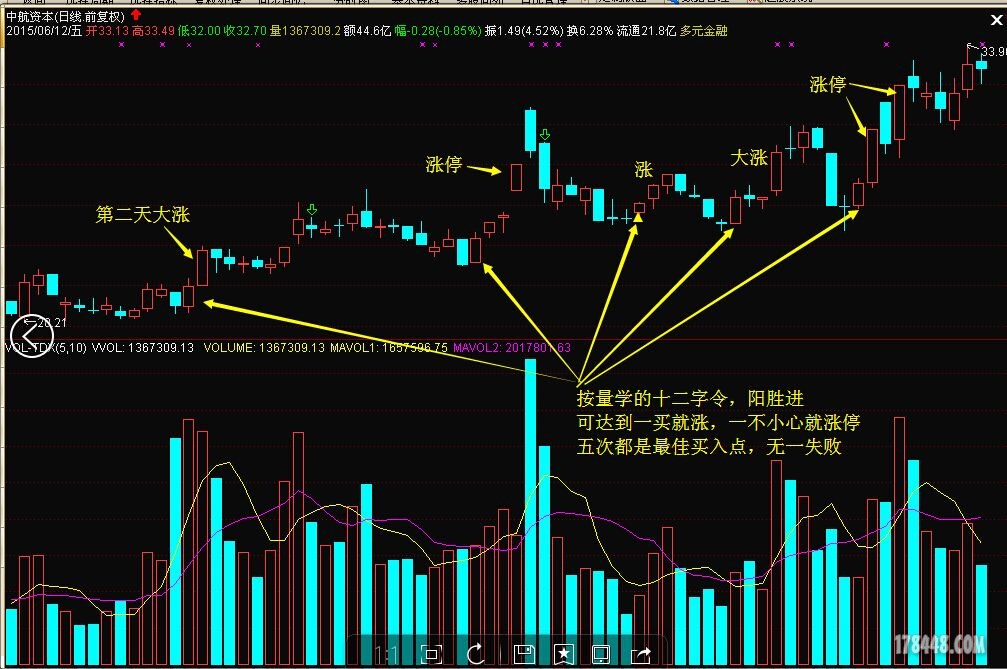
Task: Click the red up arrow beside stock title
Action: click(136, 15)
